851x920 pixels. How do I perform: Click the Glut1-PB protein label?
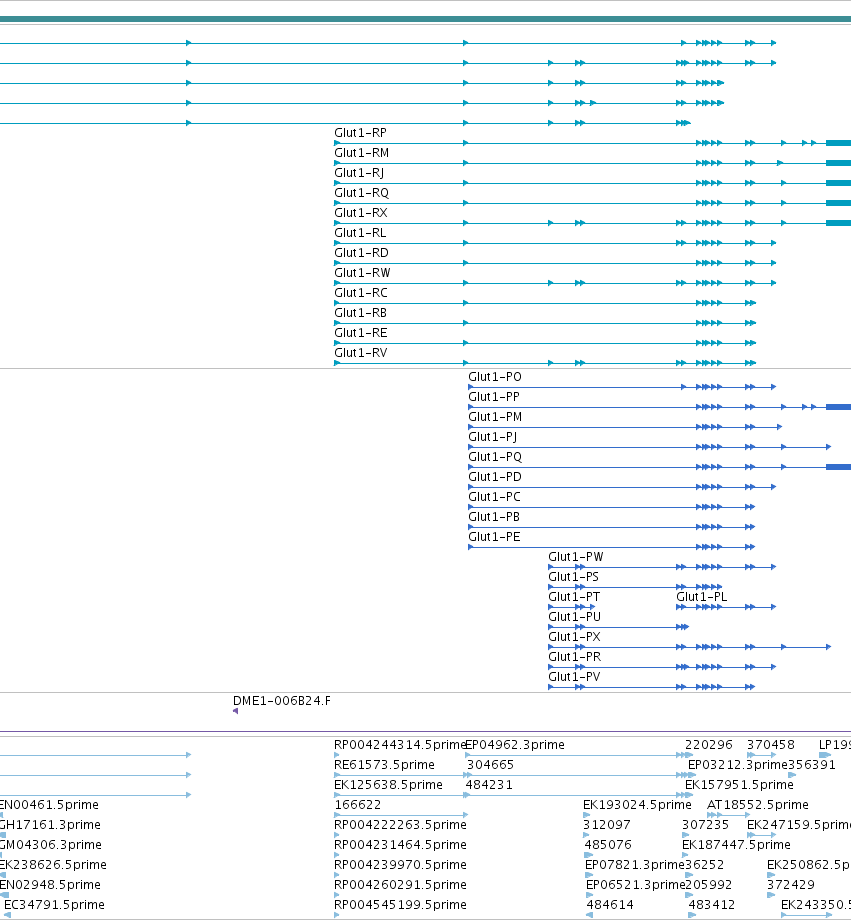click(494, 517)
